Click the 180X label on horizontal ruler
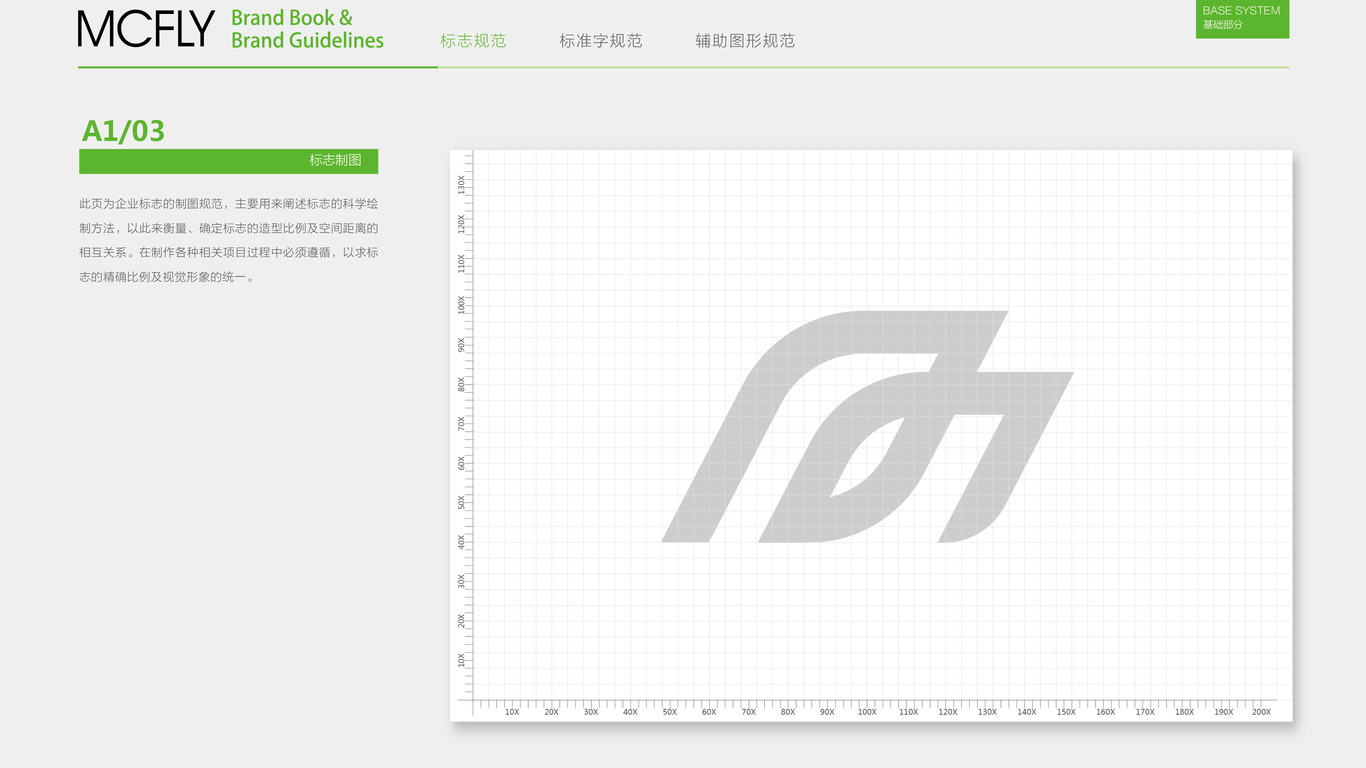The height and width of the screenshot is (768, 1366). pos(1184,712)
